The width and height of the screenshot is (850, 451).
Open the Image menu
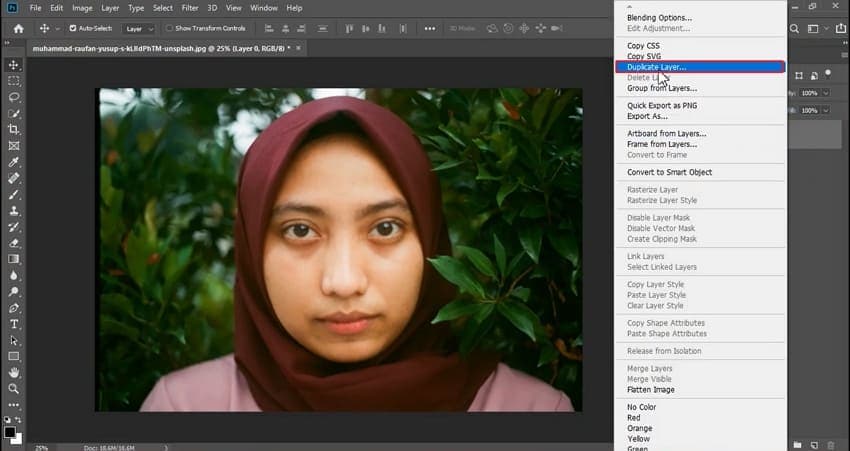click(82, 8)
